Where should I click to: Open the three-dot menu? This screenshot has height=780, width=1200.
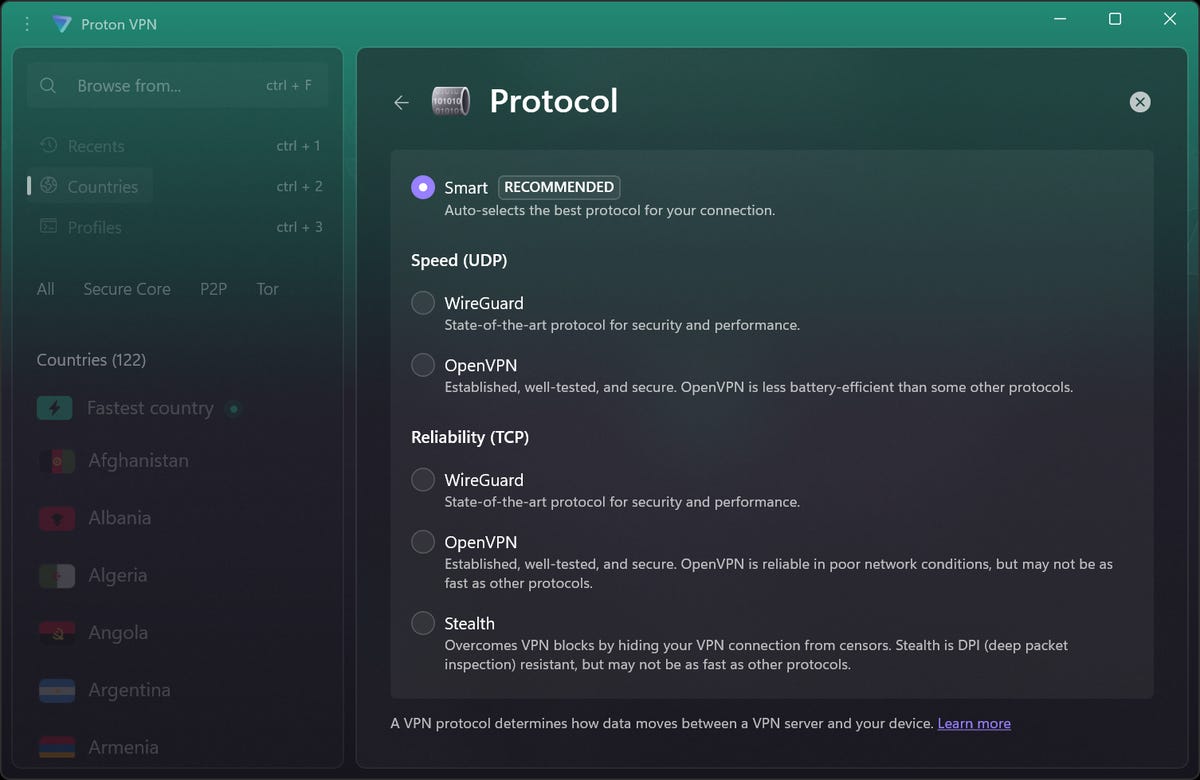26,23
